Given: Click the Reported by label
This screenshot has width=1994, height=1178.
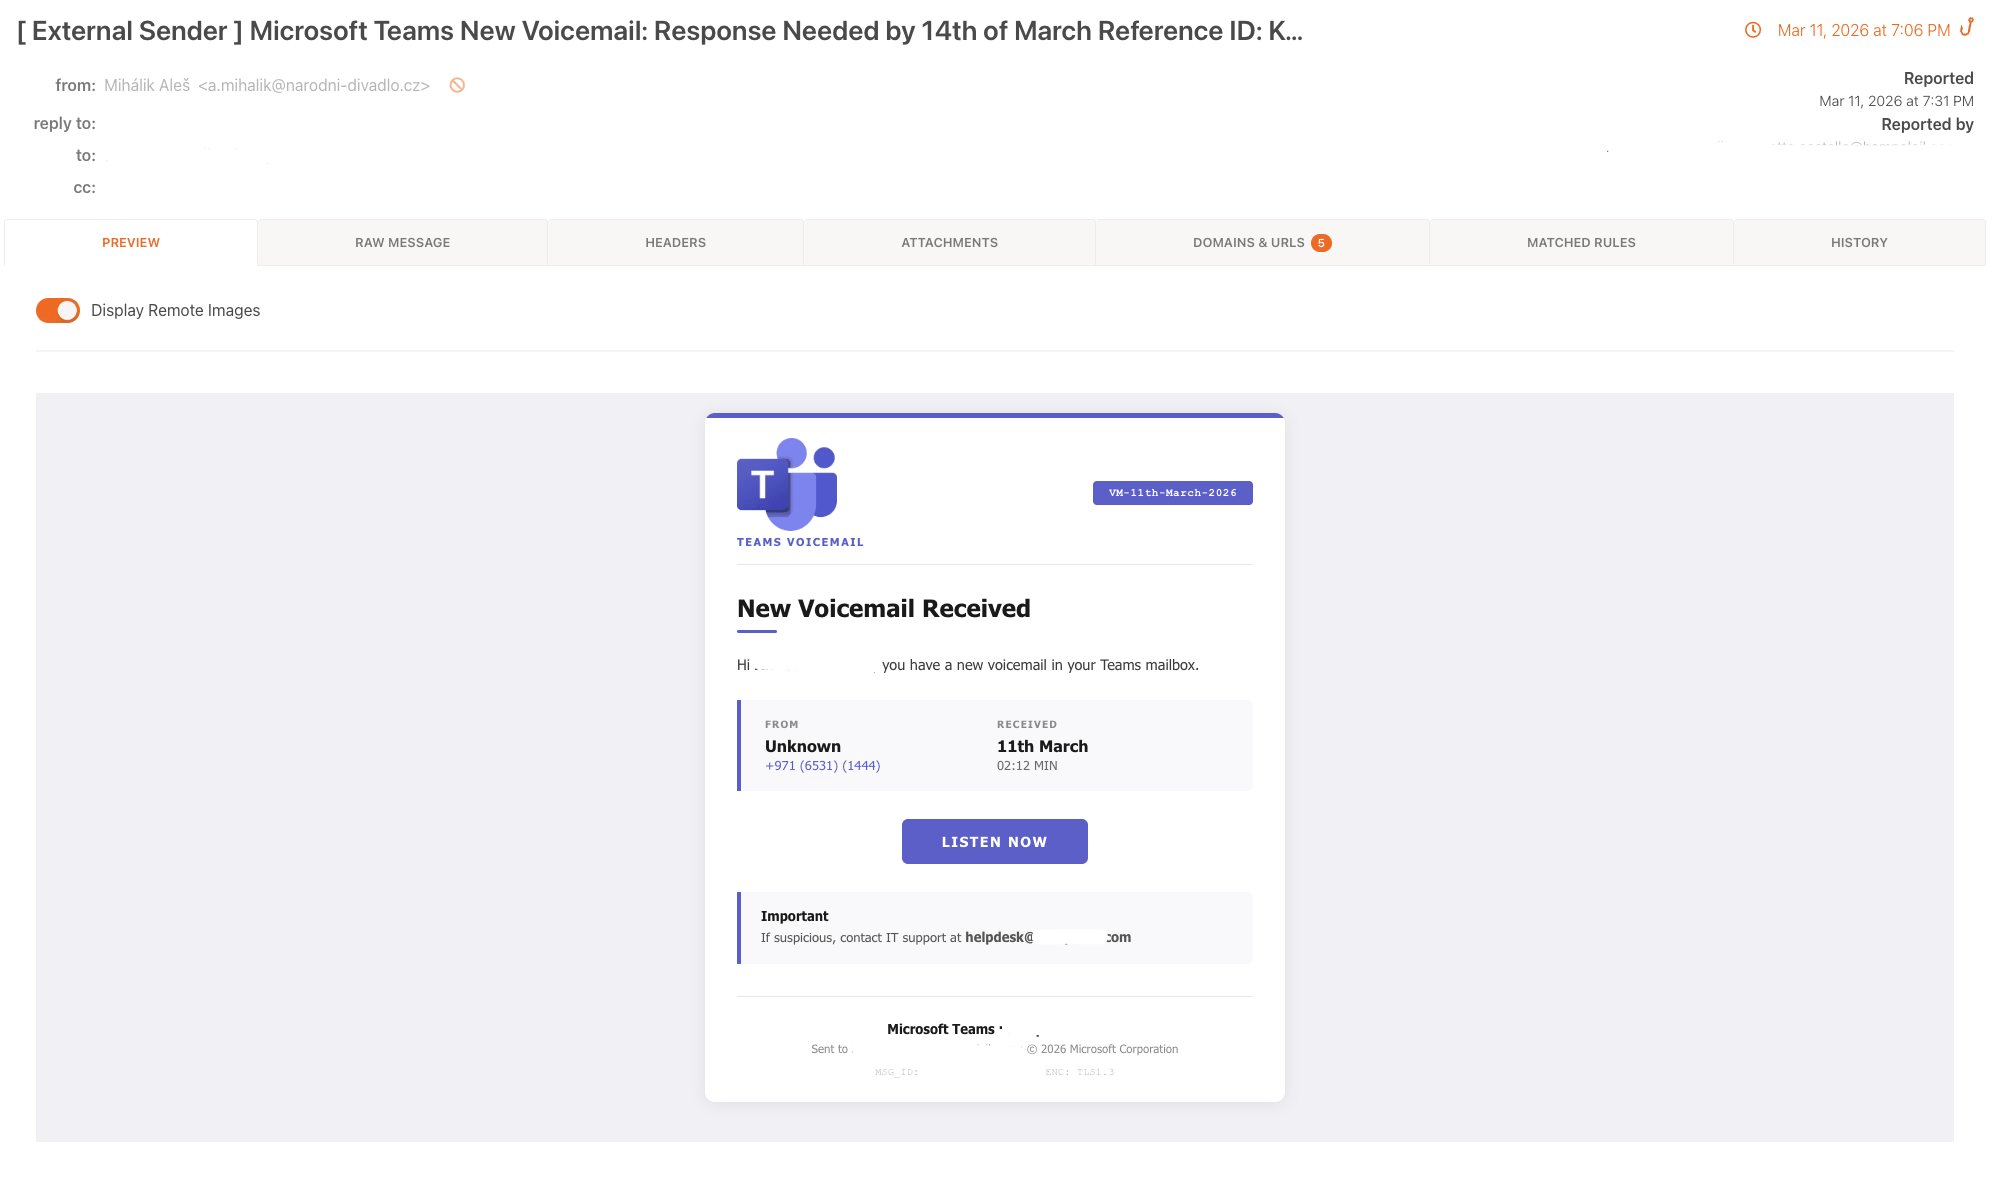Looking at the screenshot, I should click(1926, 124).
